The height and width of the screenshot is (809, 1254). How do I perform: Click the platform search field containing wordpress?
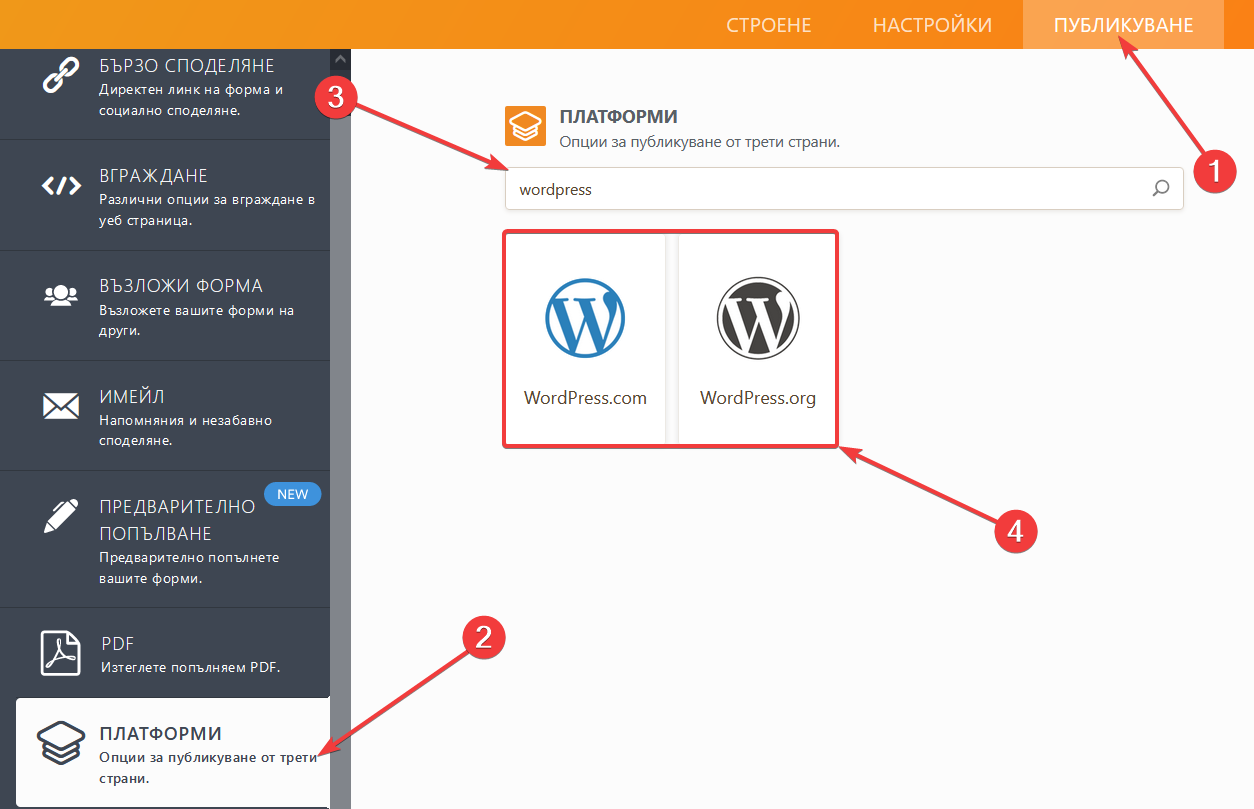click(844, 189)
